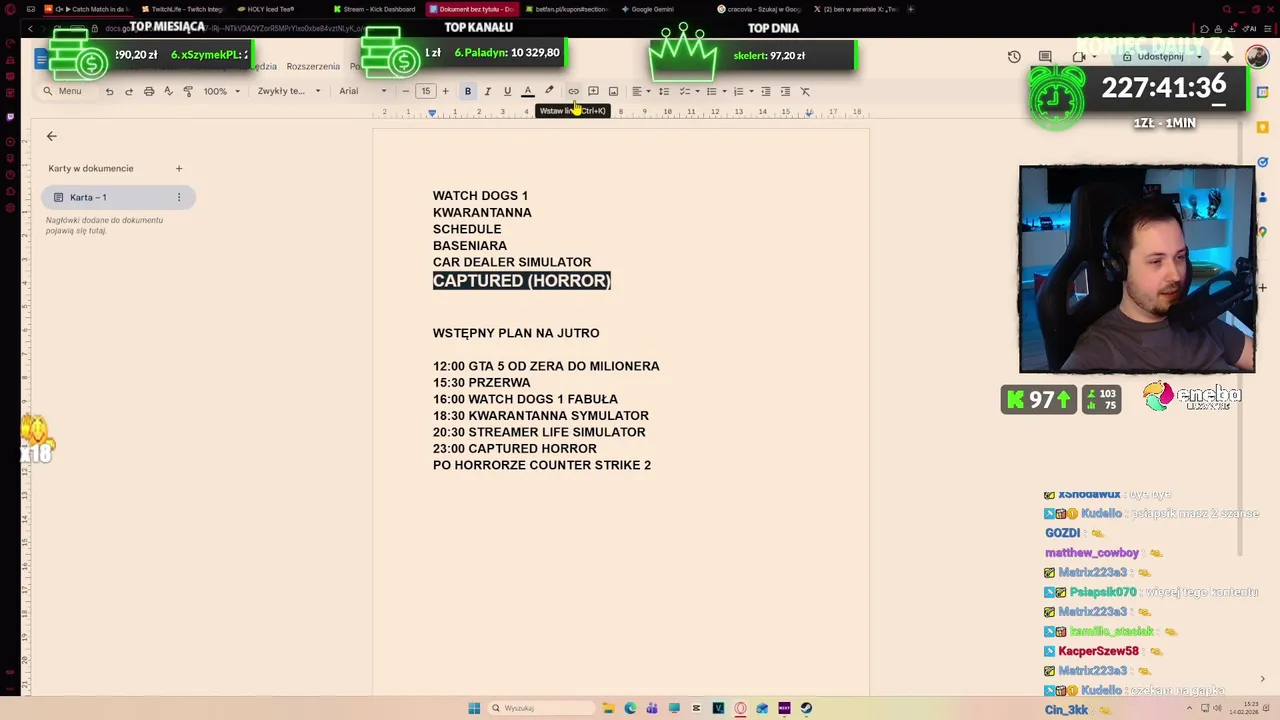Open the Udostępnij dropdown arrow
The height and width of the screenshot is (720, 1280).
point(1199,57)
